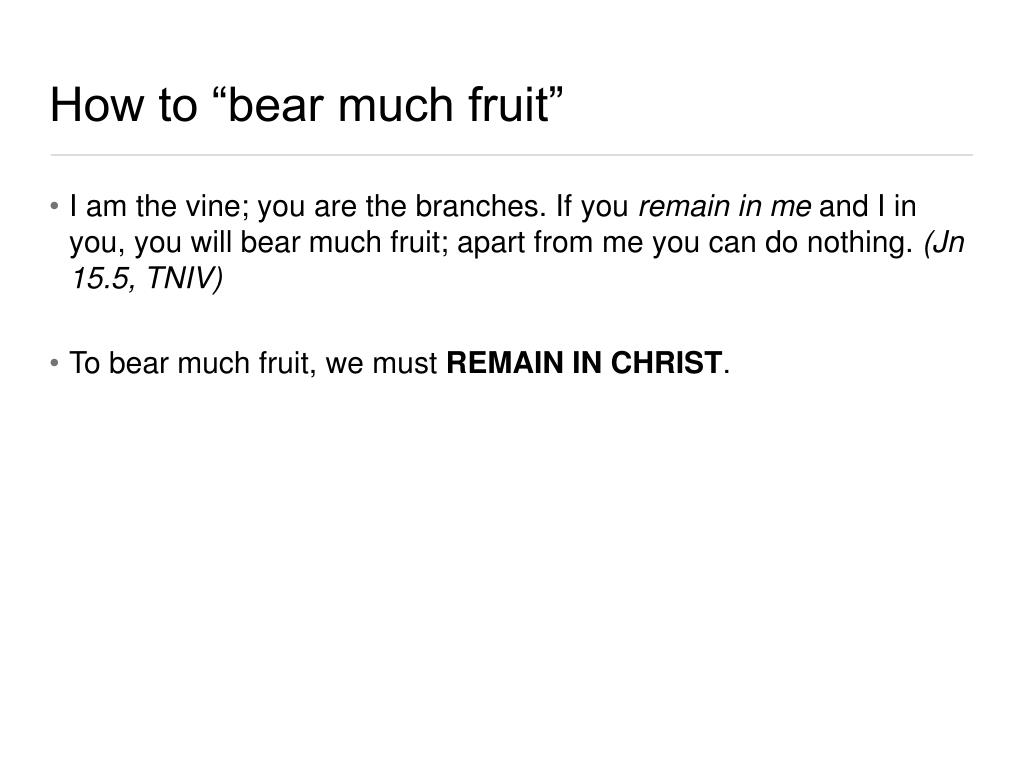The width and height of the screenshot is (1024, 768).
Task: Click the second bullet point marker
Action: [x=54, y=363]
